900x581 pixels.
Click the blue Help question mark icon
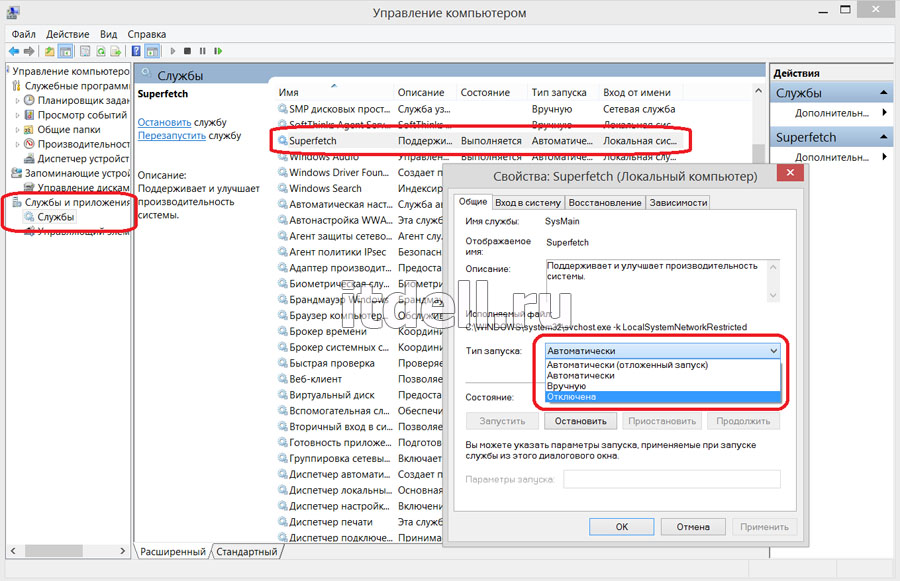click(136, 51)
